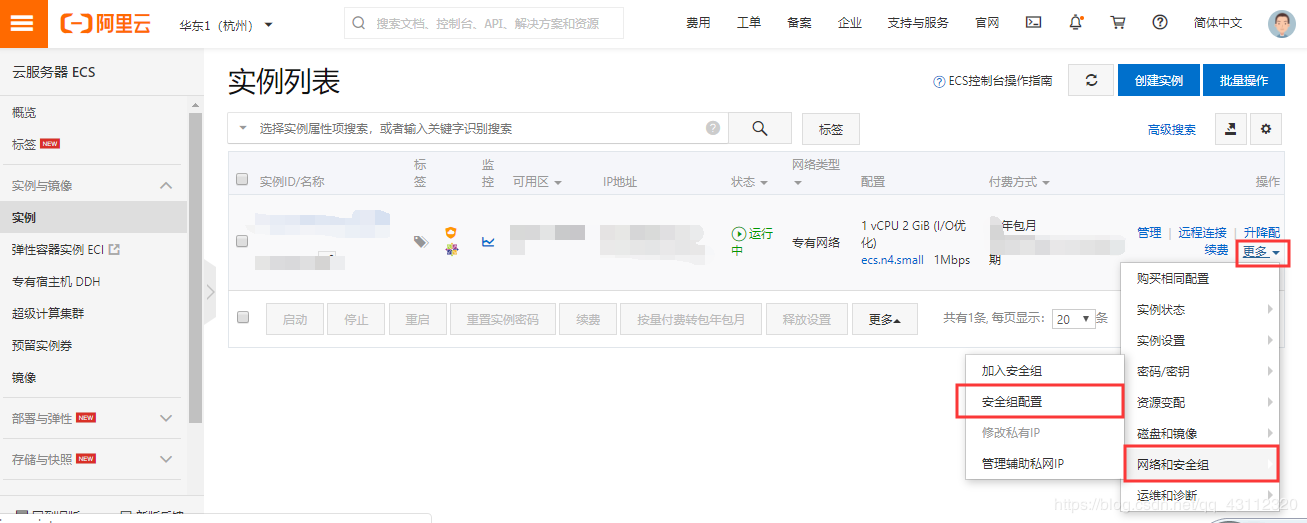Screen dimensions: 1307x523
Task: Open the 简体中文 language selector
Action: coord(1217,22)
